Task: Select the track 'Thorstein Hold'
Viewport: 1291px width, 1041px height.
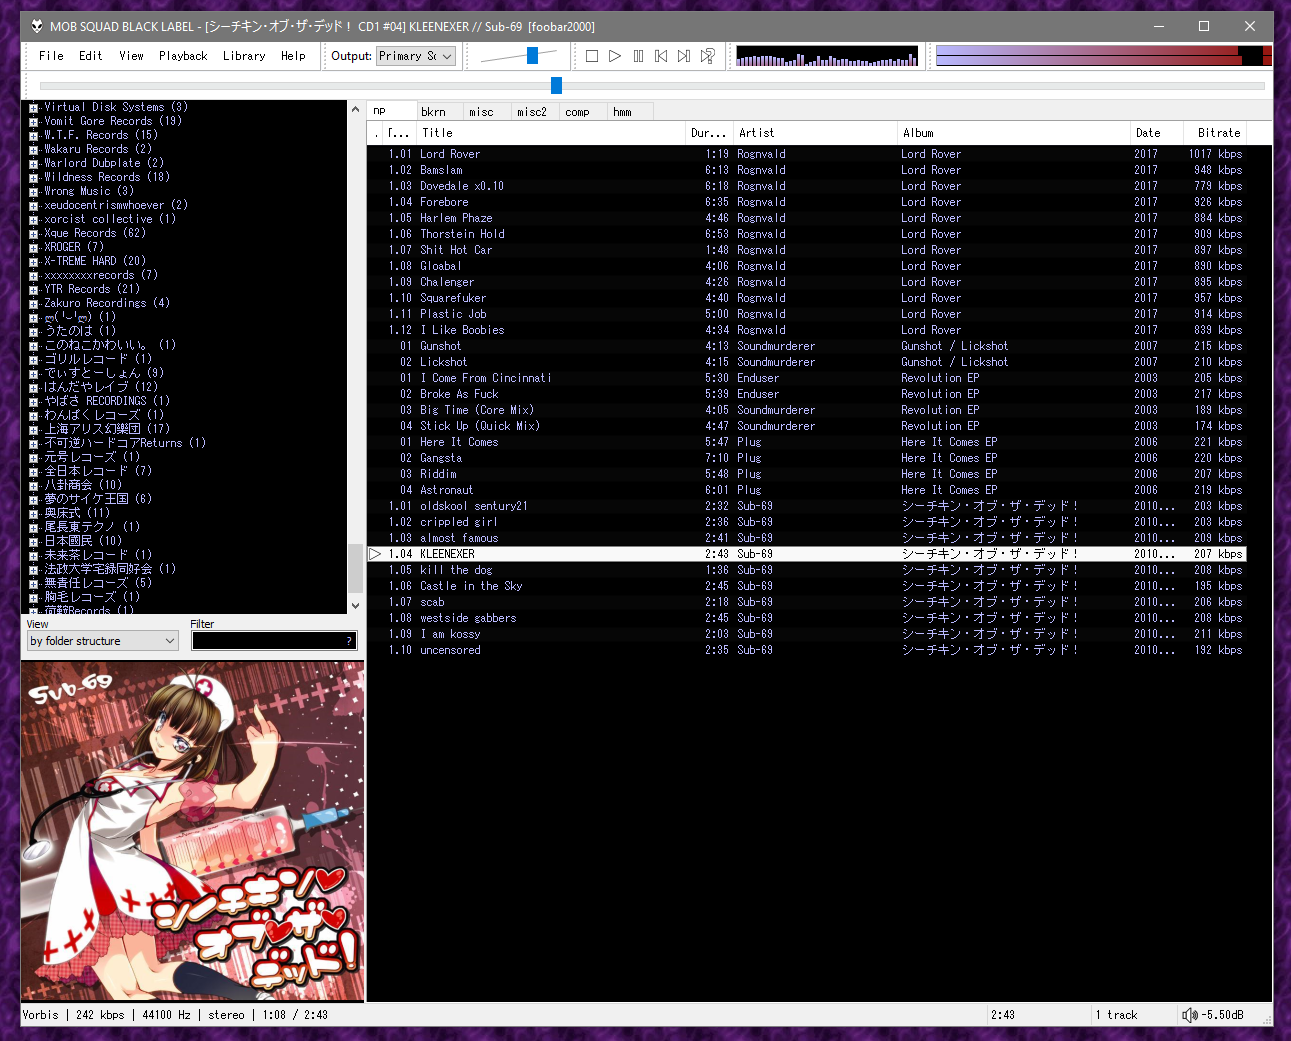Action: pyautogui.click(x=806, y=234)
